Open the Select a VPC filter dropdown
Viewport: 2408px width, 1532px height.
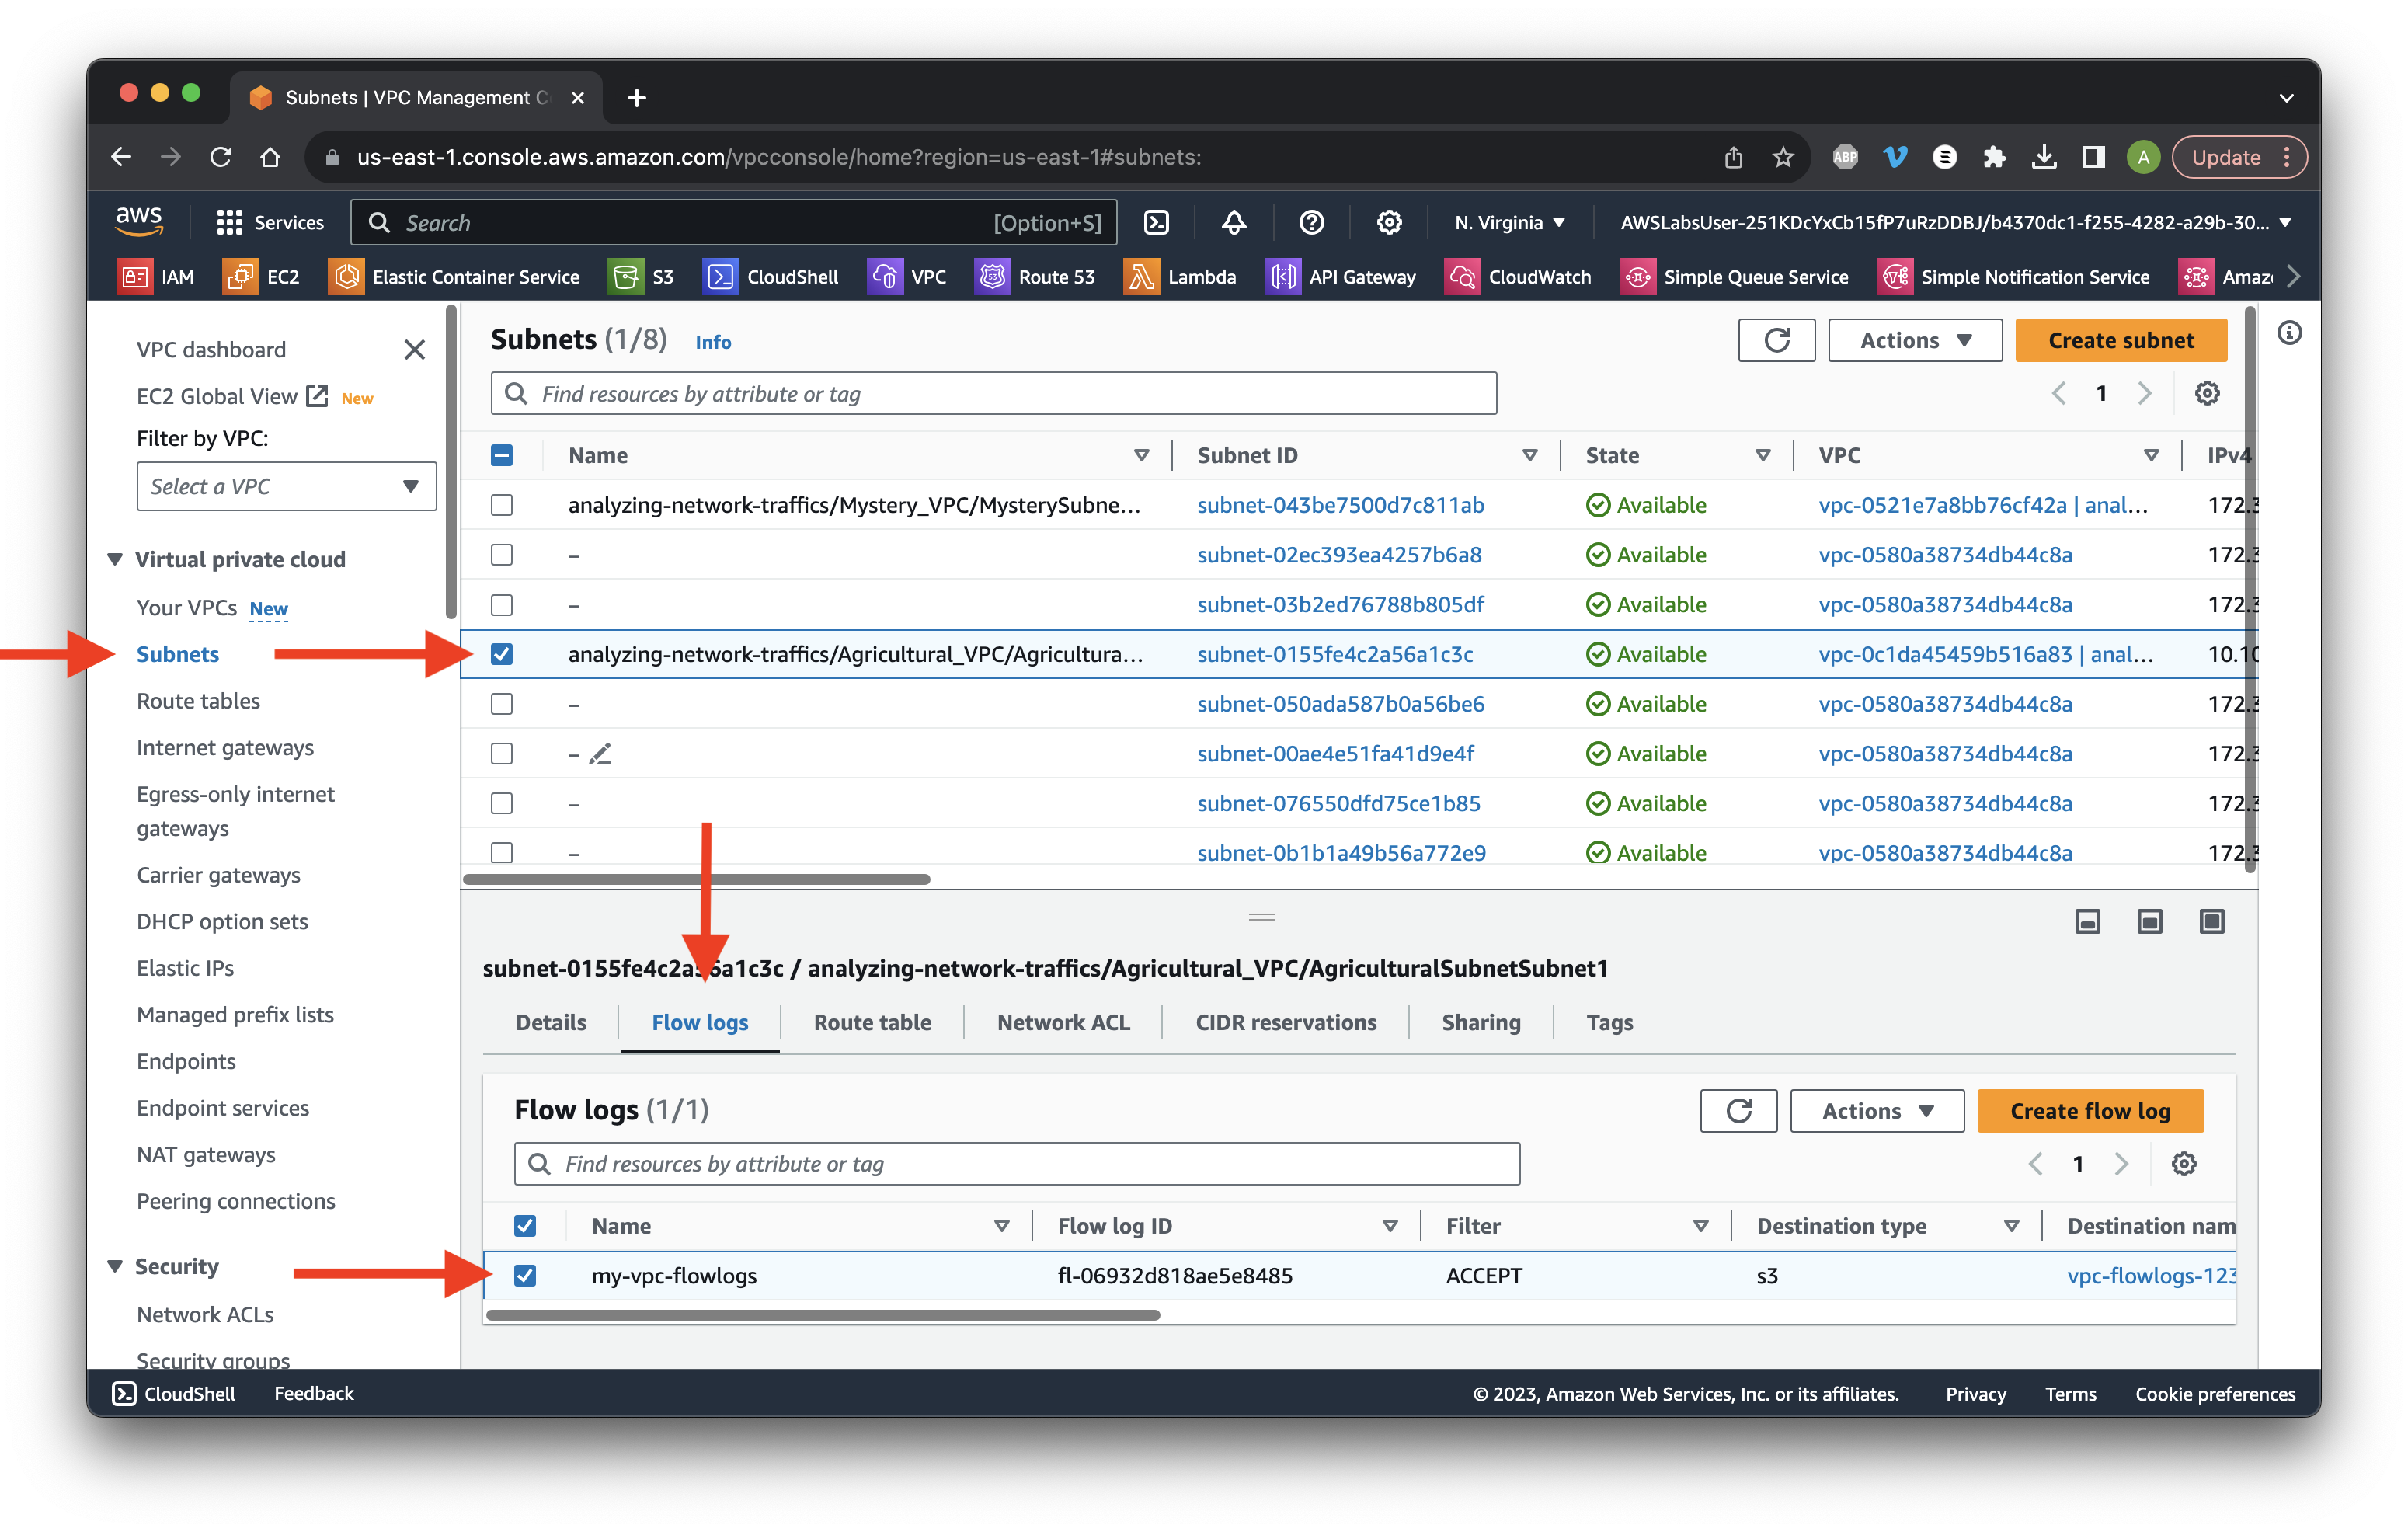coord(286,486)
